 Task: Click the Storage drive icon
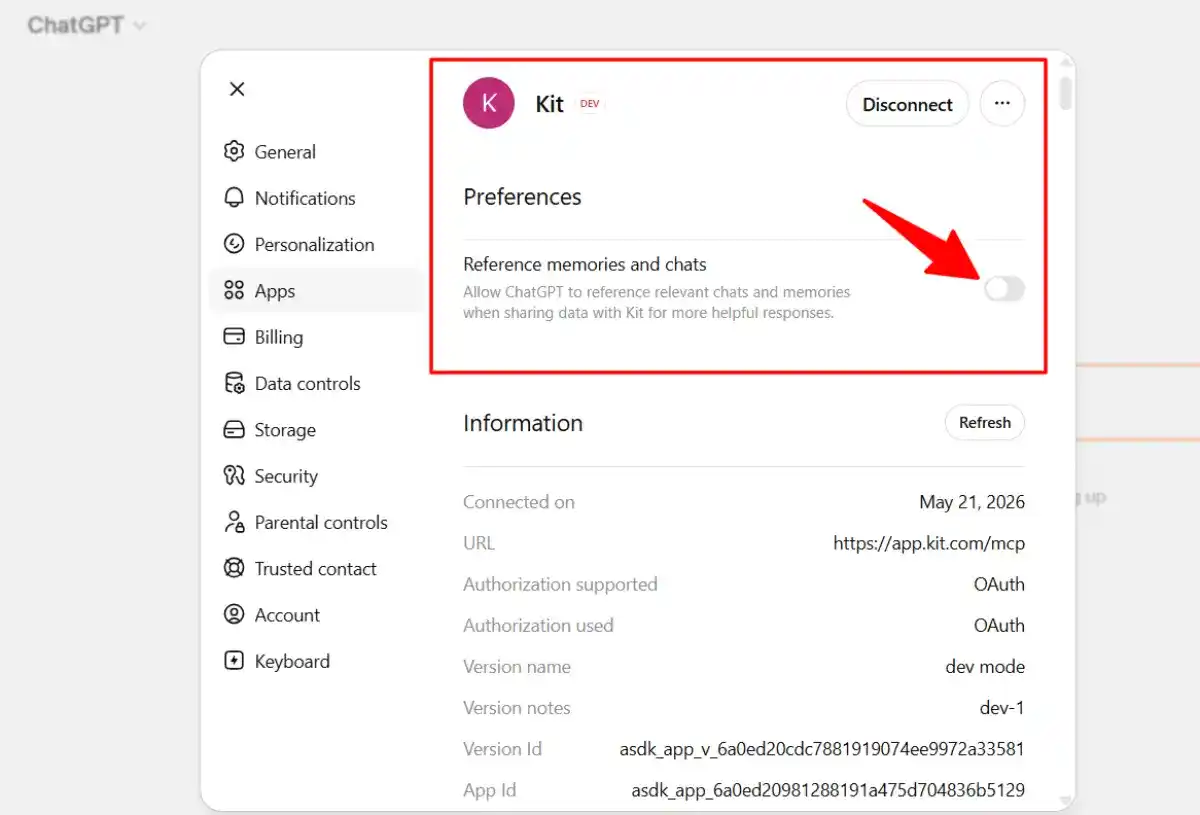pyautogui.click(x=234, y=430)
